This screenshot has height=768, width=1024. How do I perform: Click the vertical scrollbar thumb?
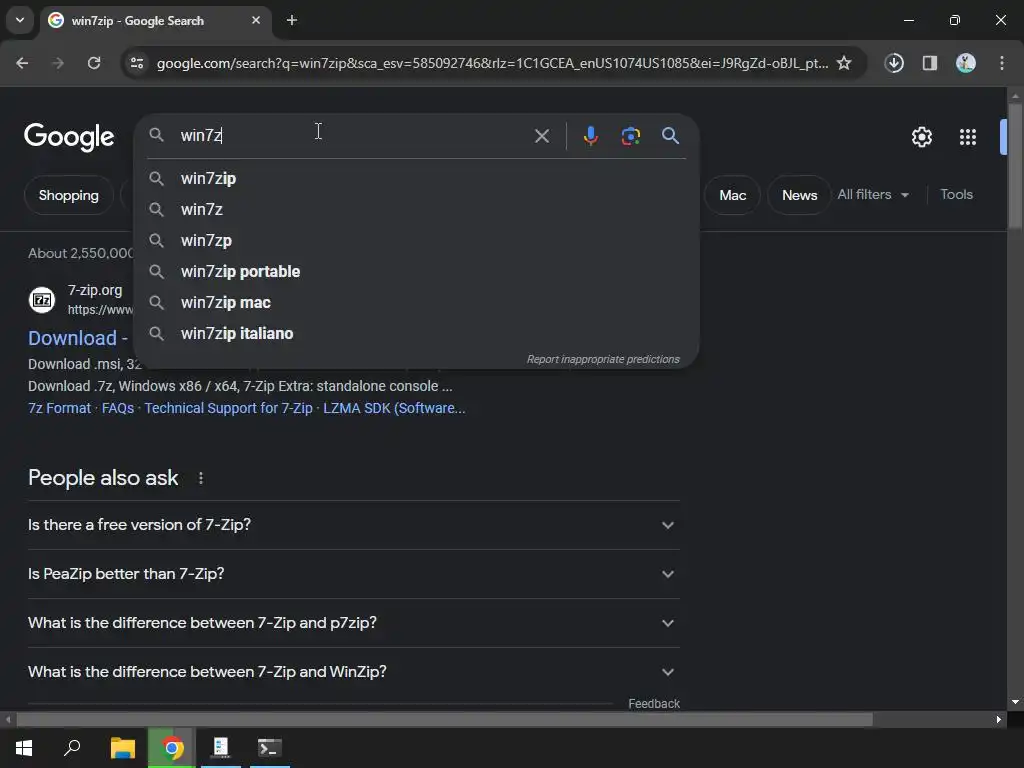point(1015,166)
